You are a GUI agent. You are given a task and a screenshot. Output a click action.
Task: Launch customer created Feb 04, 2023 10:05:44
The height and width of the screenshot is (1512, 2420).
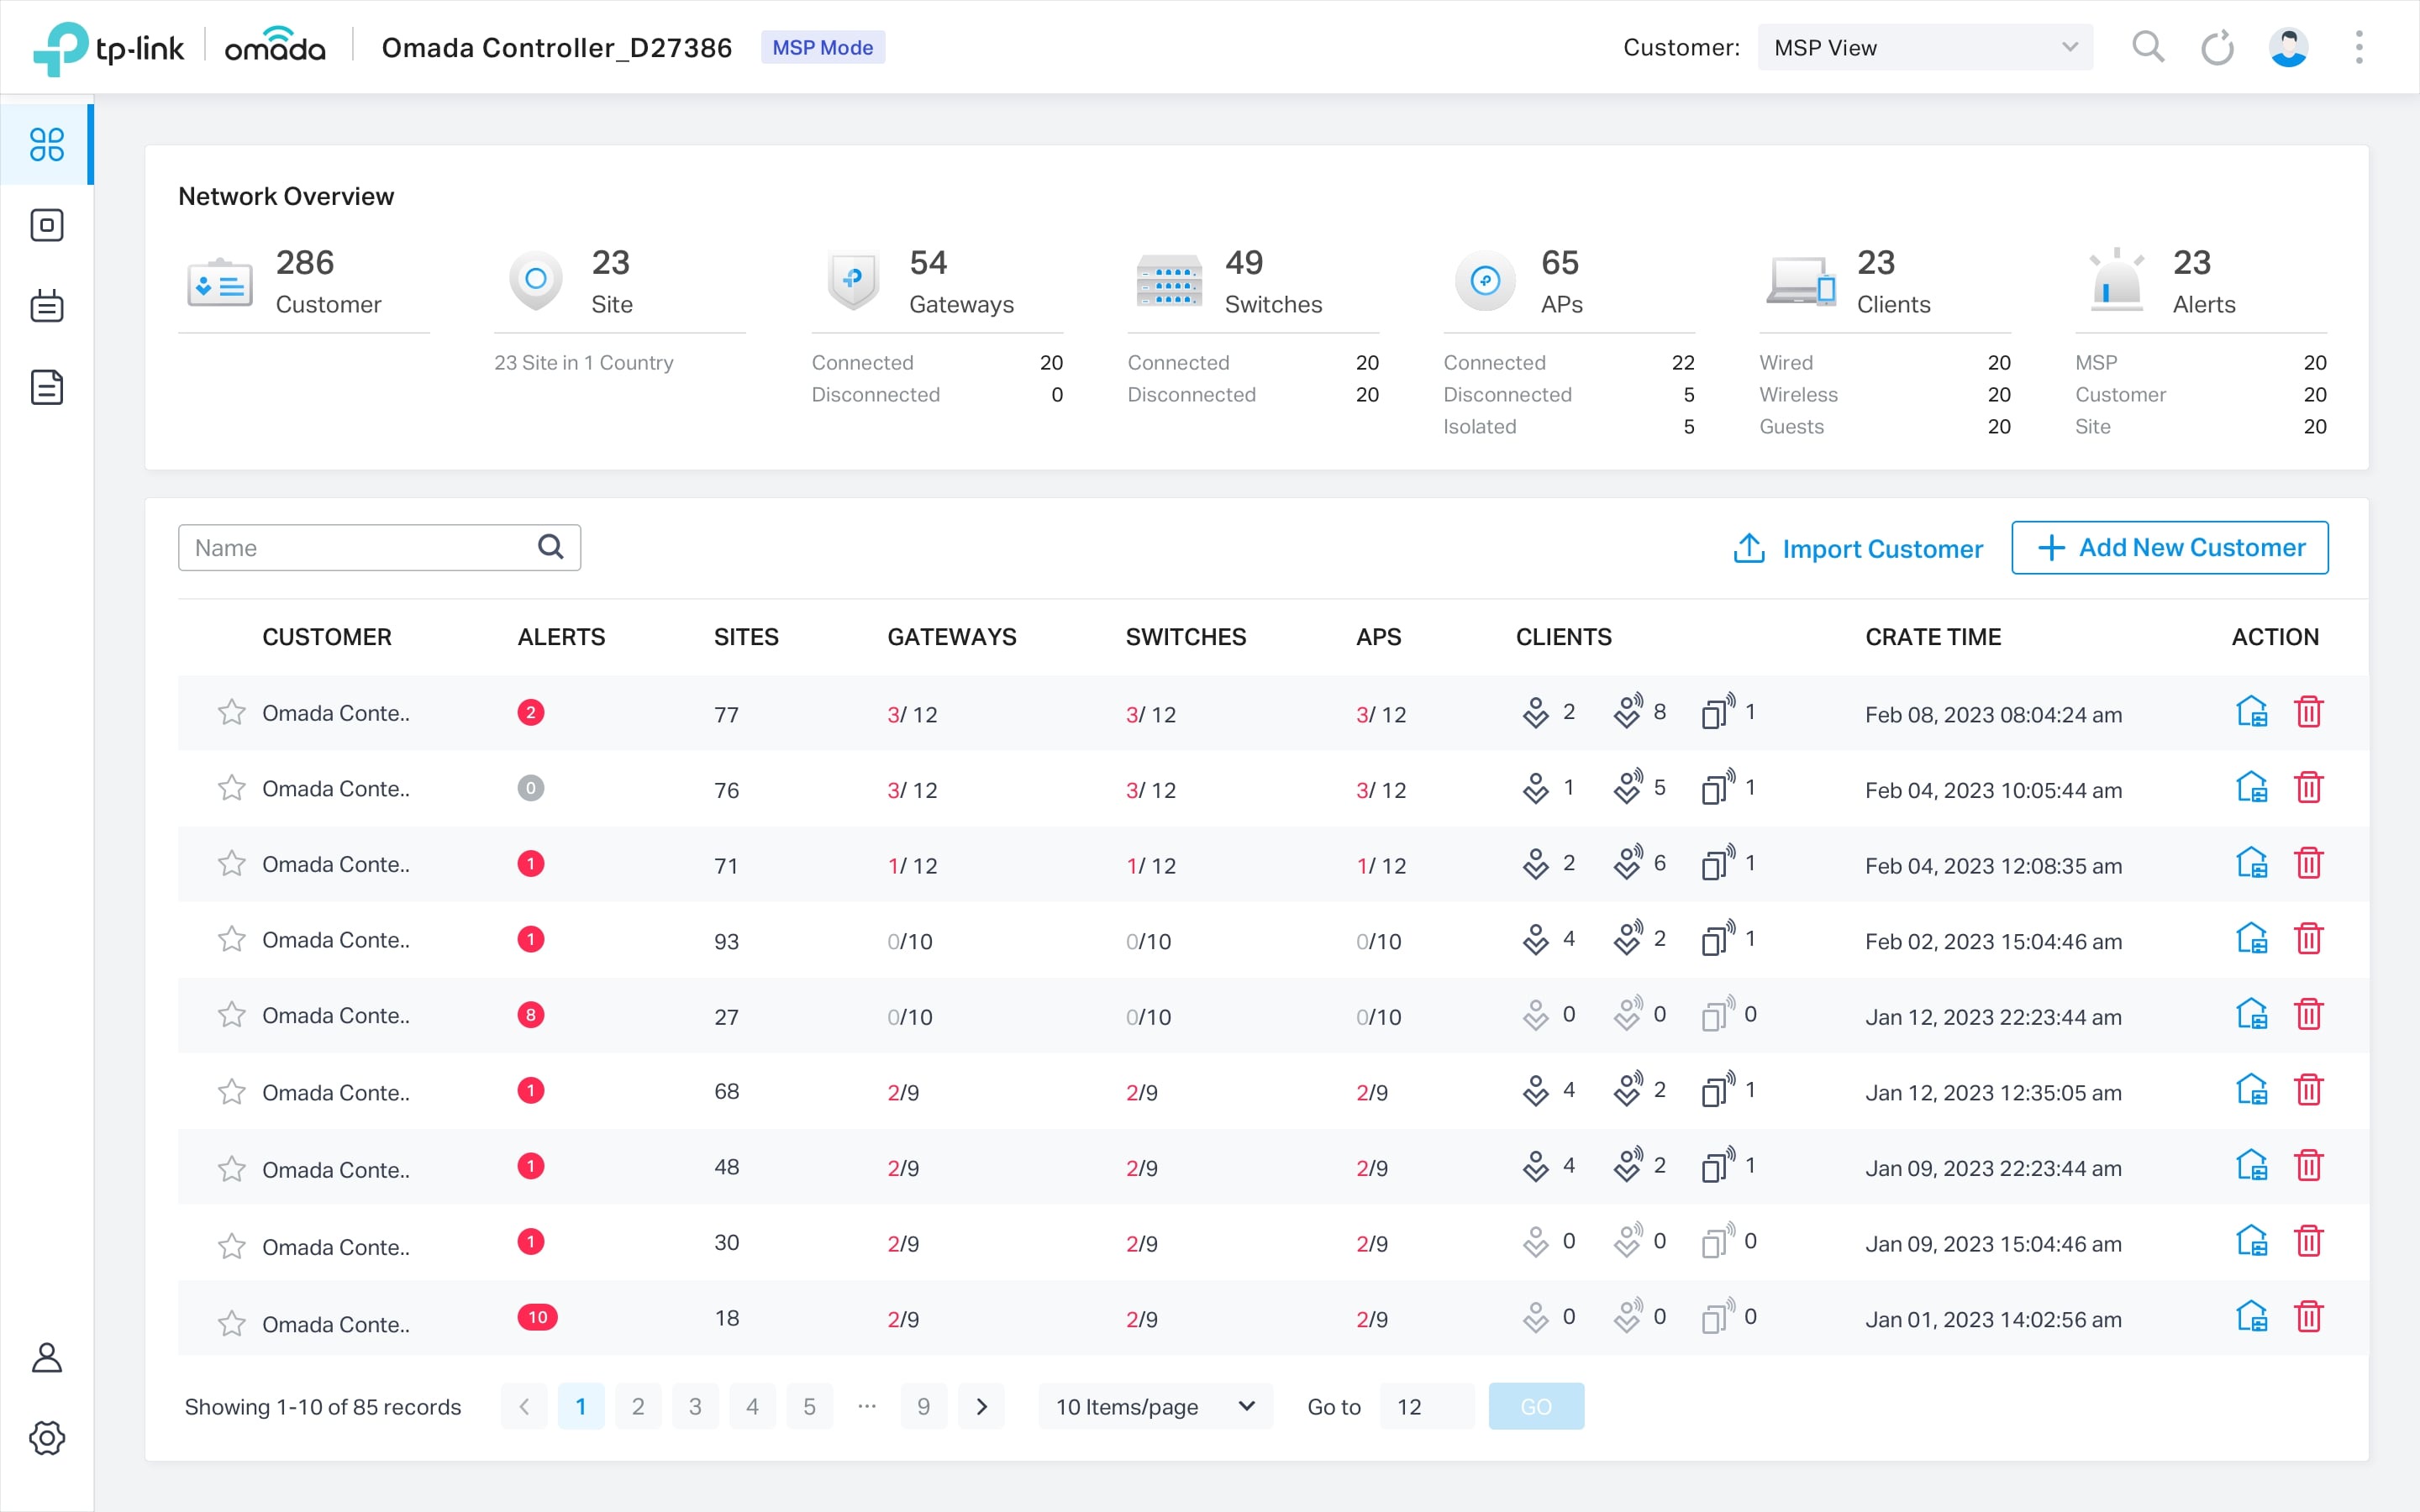[2252, 788]
